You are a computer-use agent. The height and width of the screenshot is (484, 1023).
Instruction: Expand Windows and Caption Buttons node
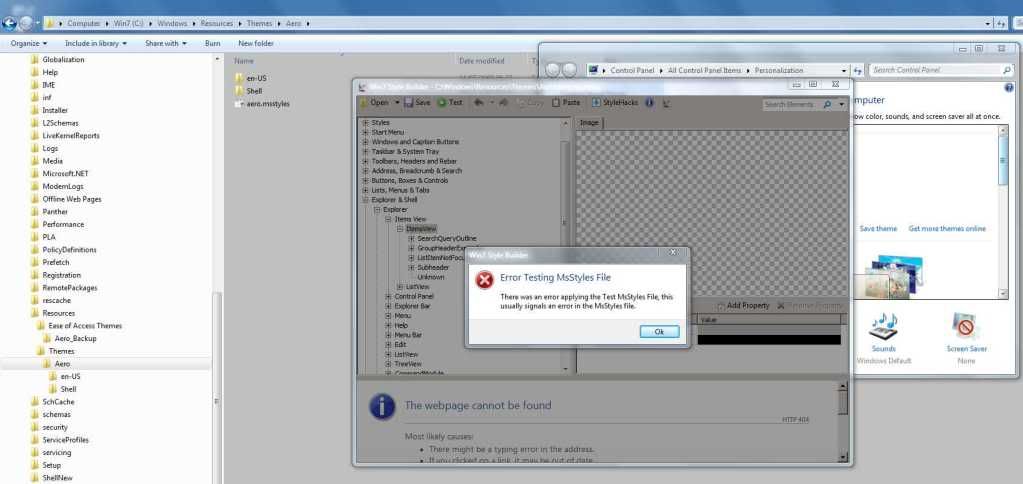click(x=365, y=142)
